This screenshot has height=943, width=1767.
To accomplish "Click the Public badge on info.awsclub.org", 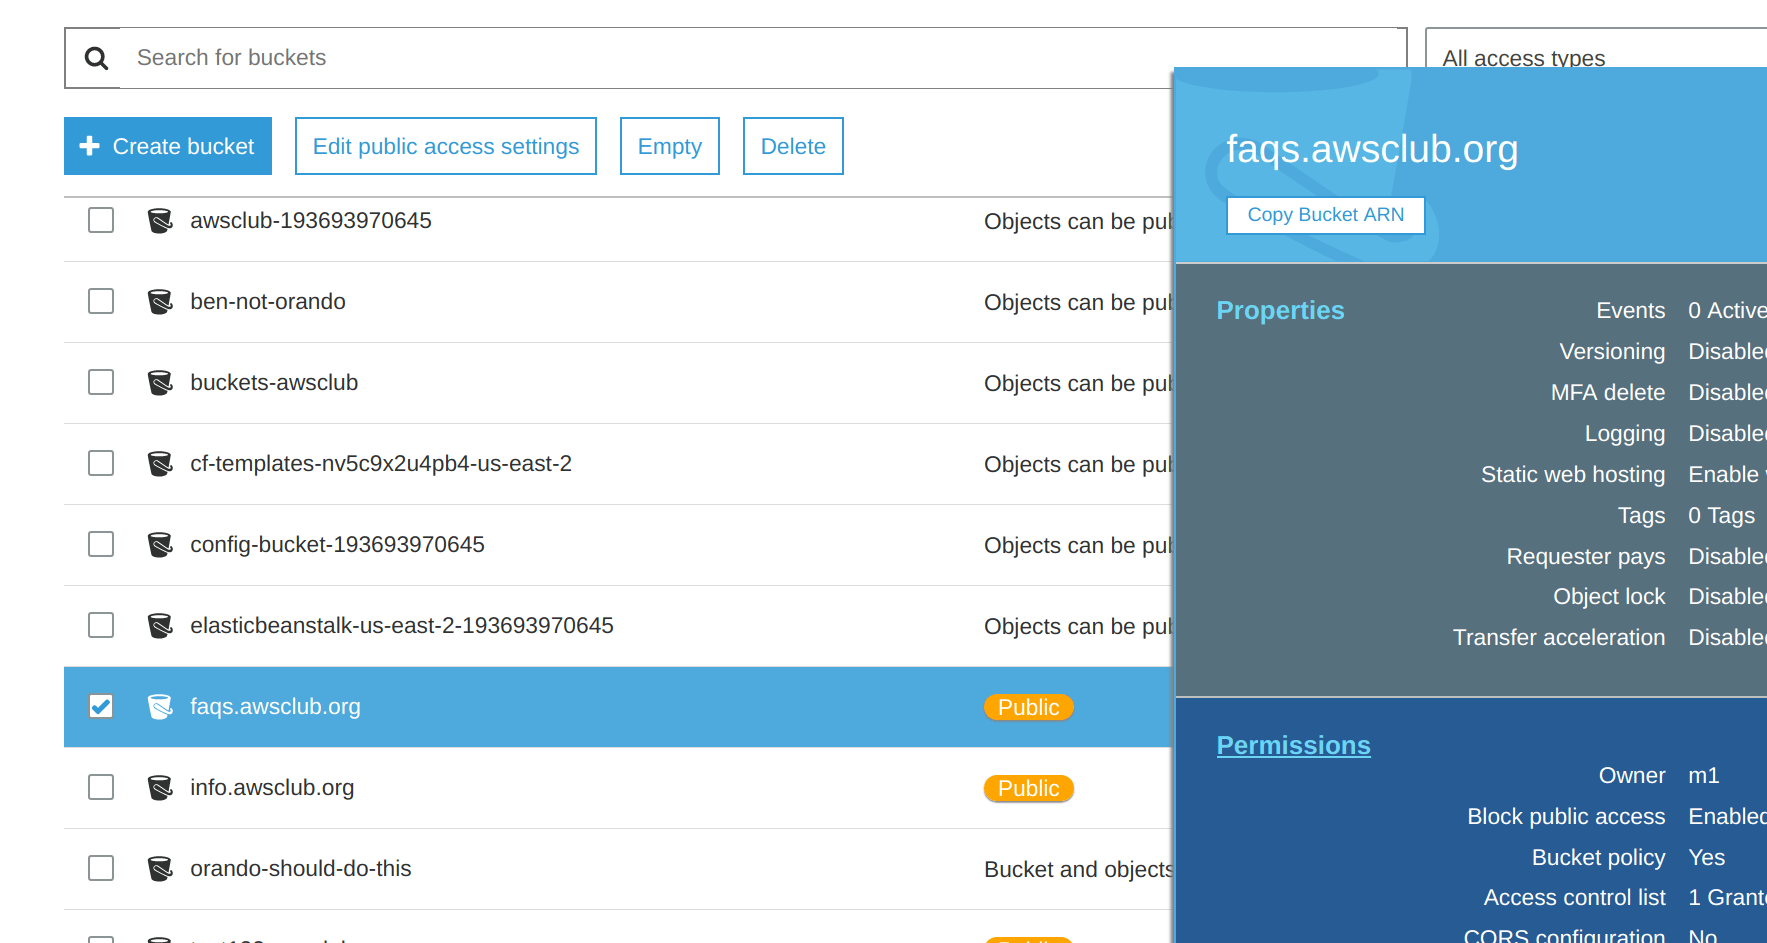I will (x=1028, y=788).
